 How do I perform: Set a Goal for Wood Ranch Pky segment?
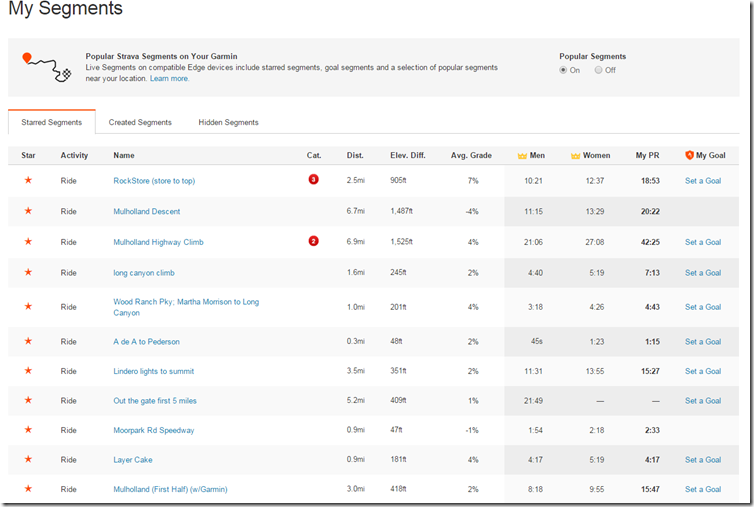pos(703,307)
